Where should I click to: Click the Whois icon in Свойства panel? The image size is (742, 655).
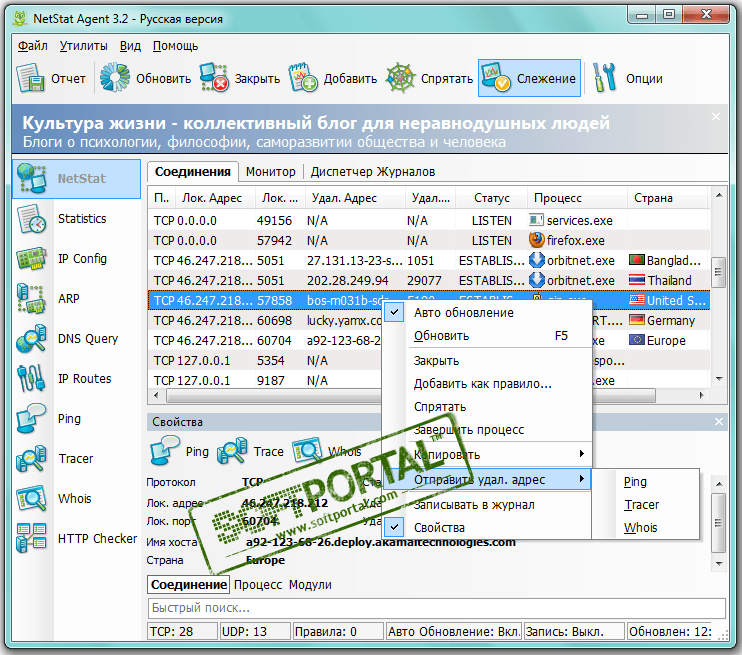[307, 451]
